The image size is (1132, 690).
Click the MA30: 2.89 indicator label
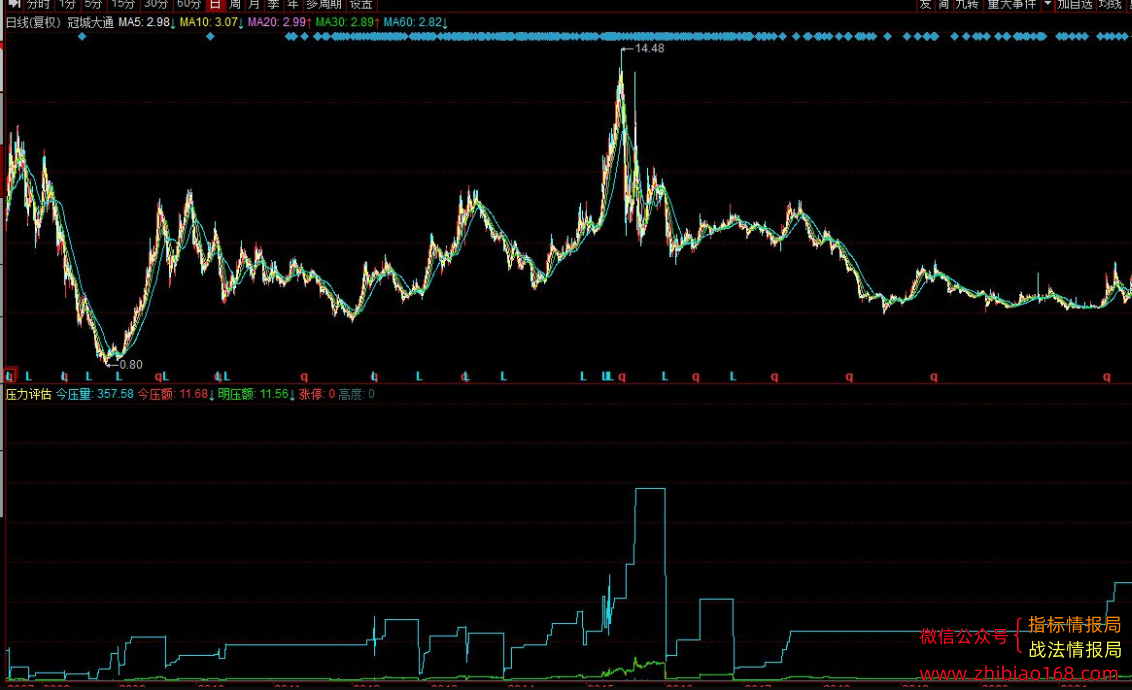click(x=347, y=22)
